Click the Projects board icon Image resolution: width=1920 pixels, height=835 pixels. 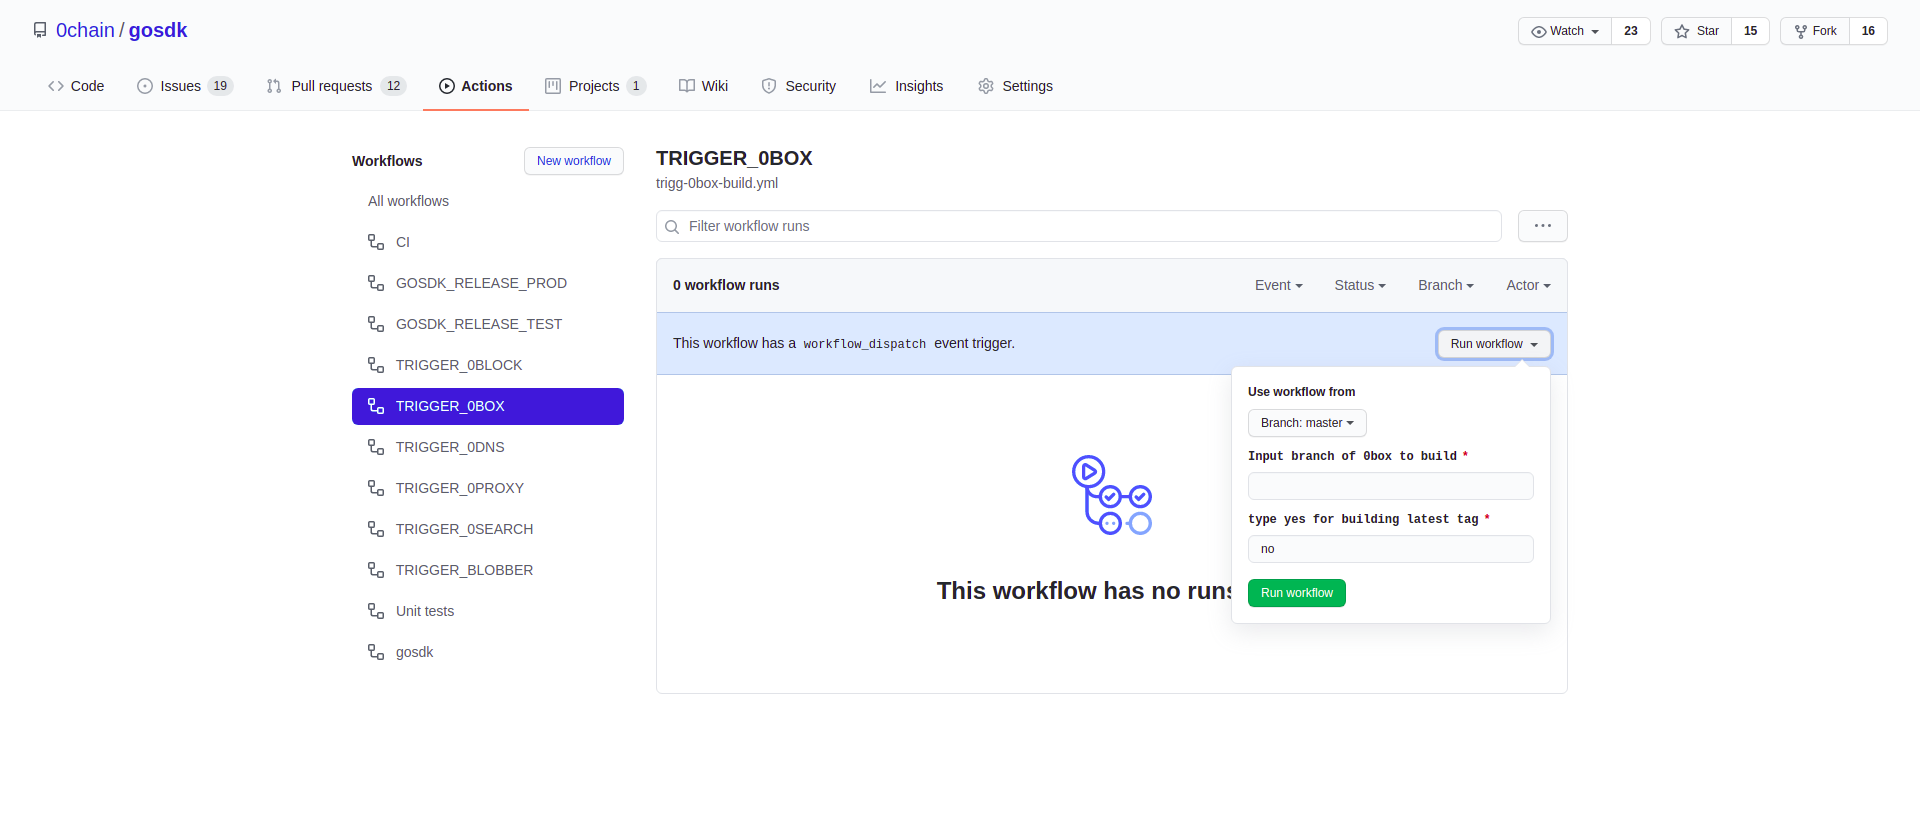[553, 86]
